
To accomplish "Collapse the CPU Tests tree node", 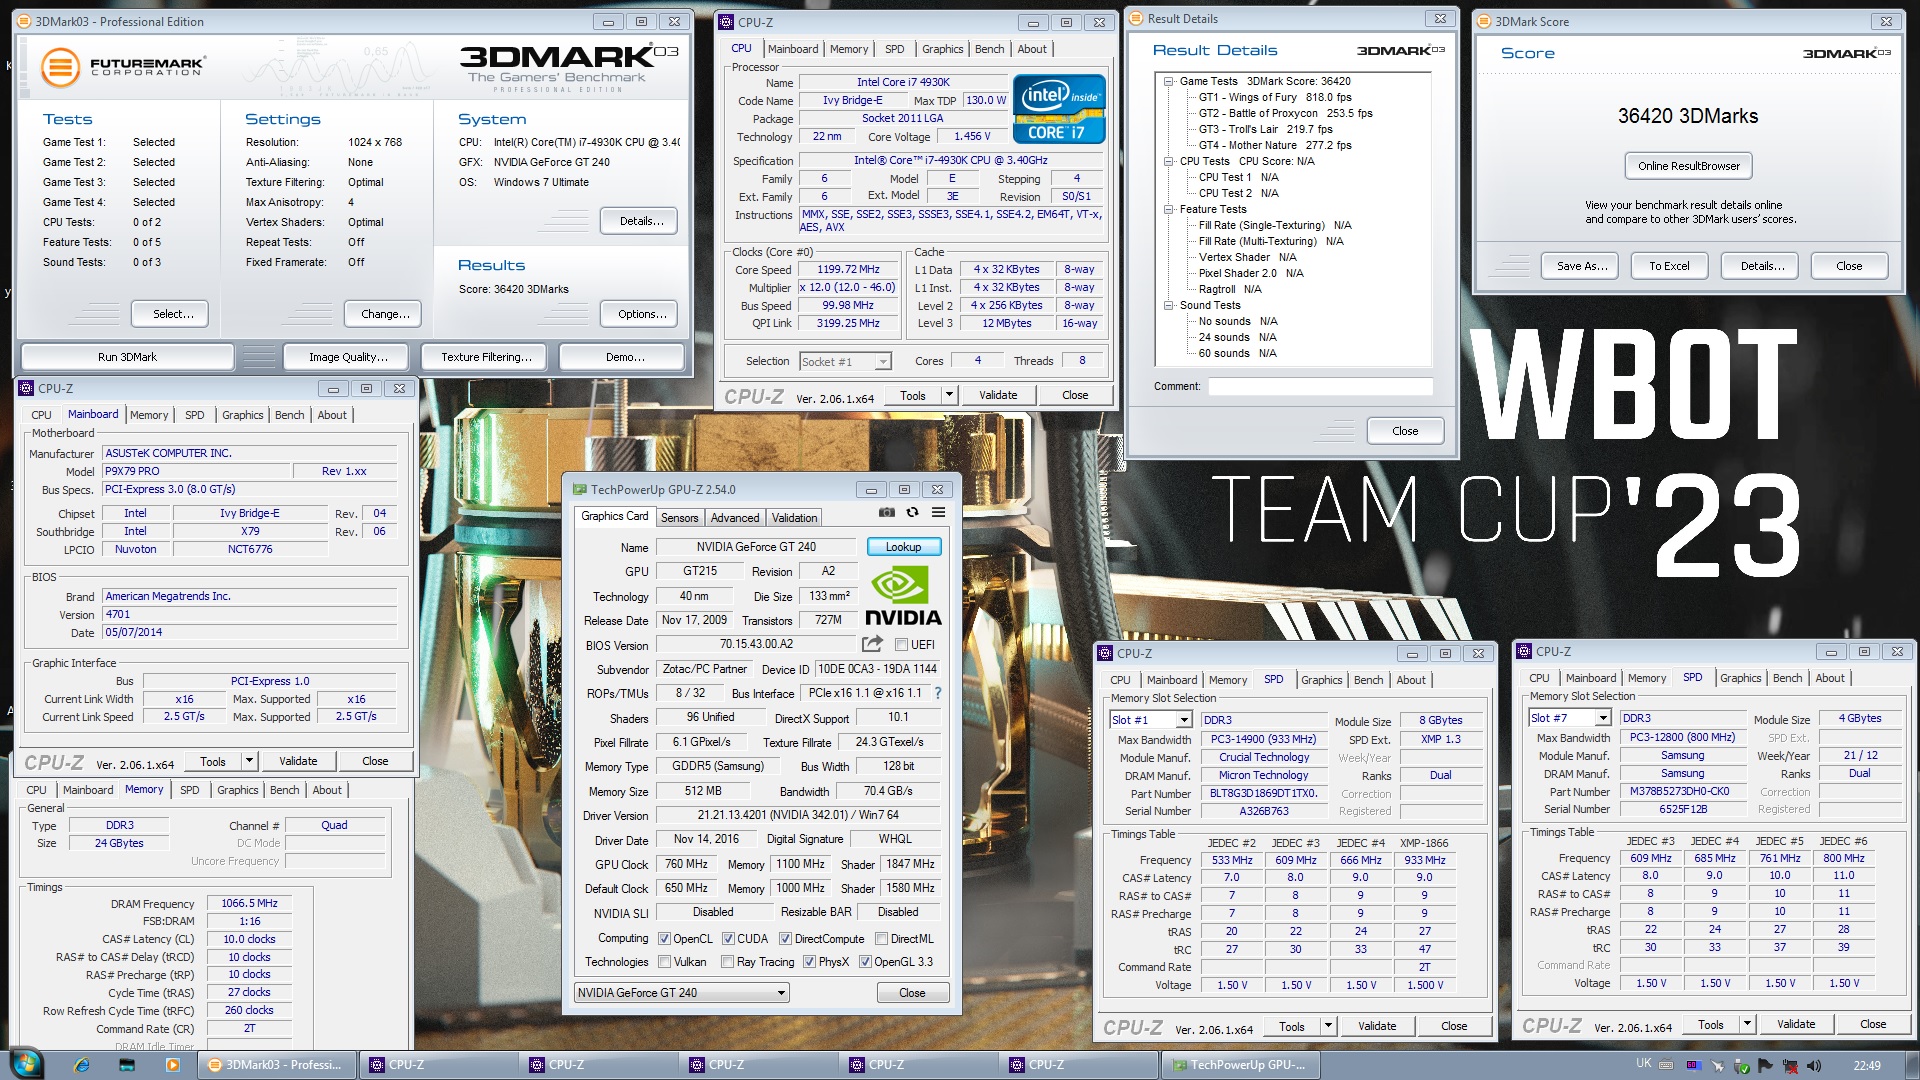I will [1168, 161].
